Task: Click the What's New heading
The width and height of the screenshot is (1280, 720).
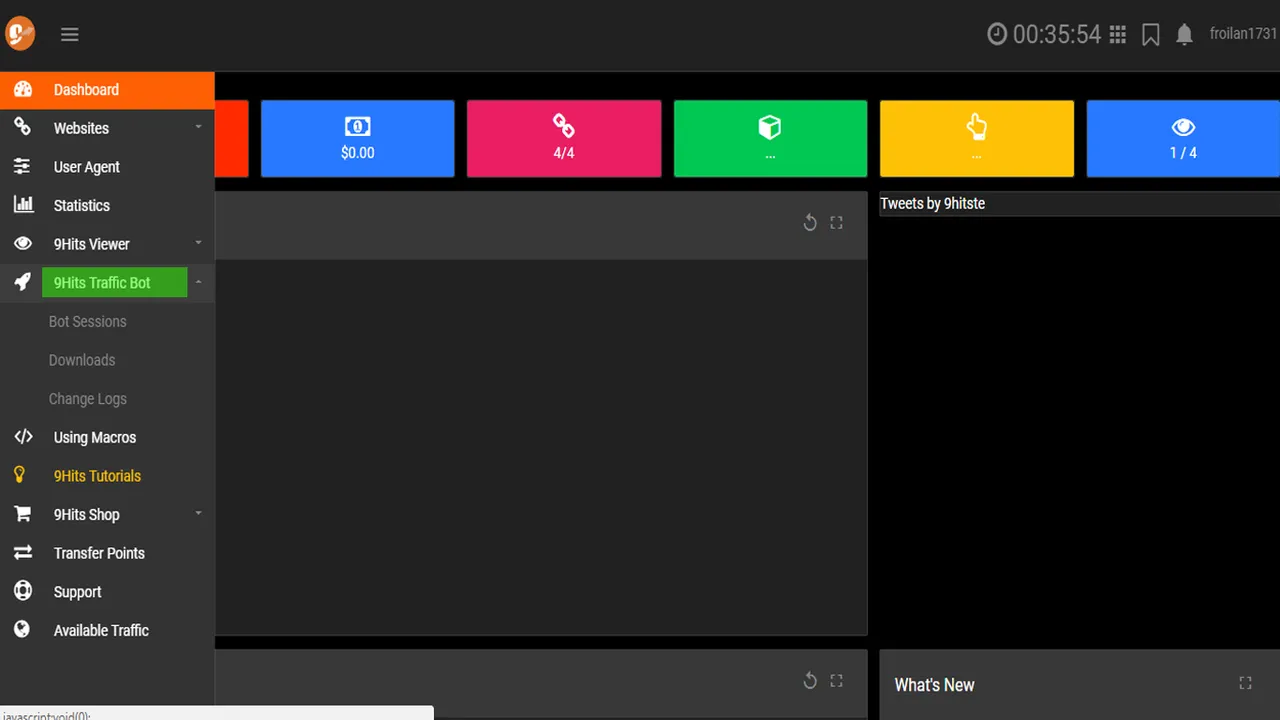Action: tap(934, 685)
